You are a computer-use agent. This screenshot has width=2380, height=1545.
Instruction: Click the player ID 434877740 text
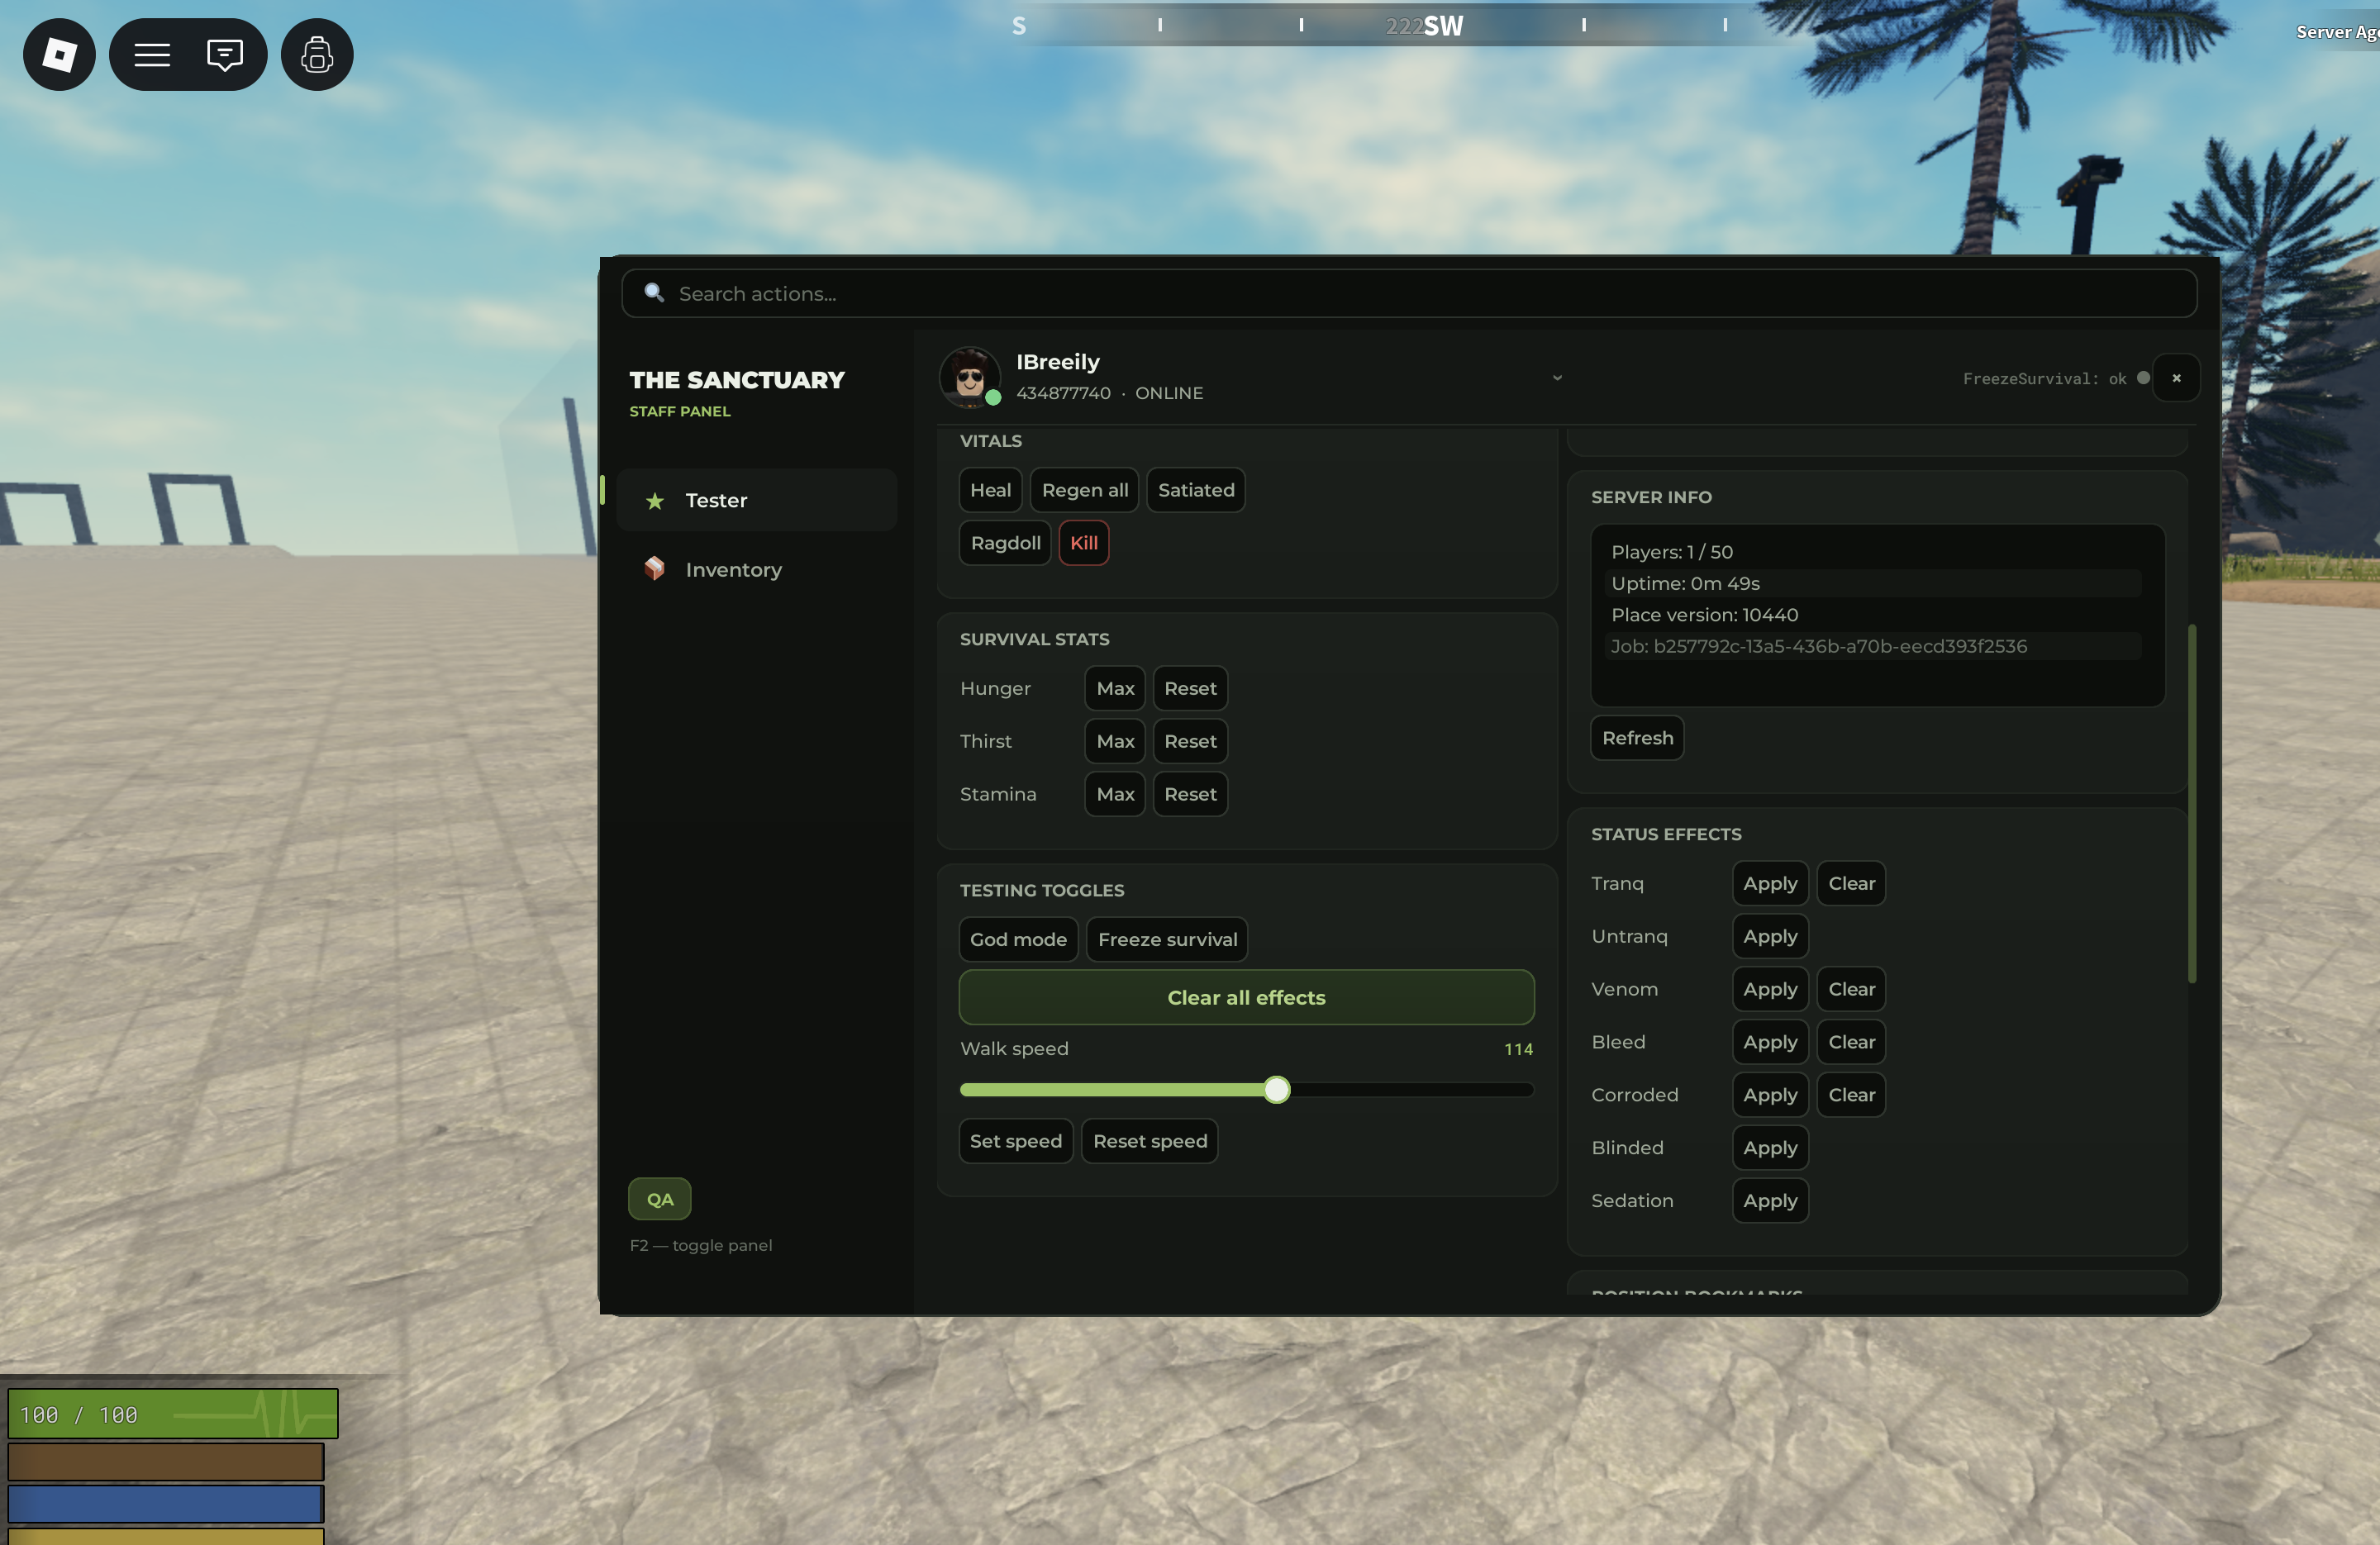(1063, 393)
